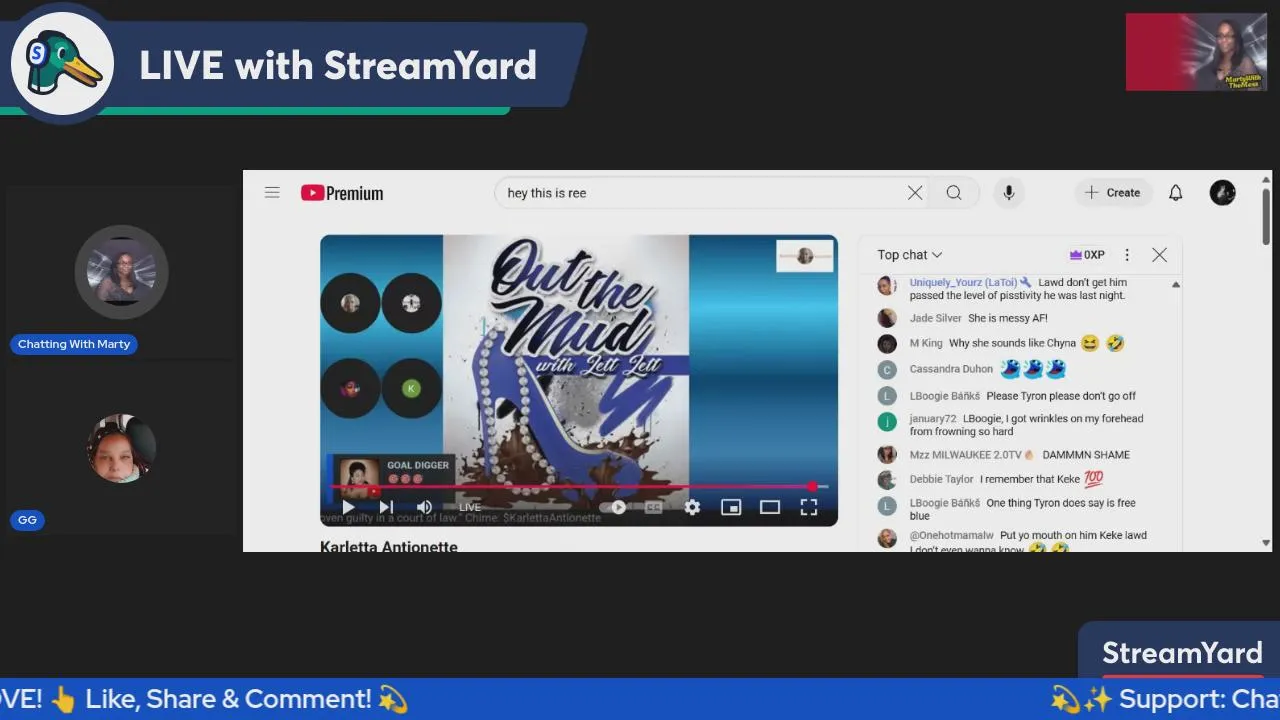Jump to LIVE in the player
1280x720 pixels.
pyautogui.click(x=470, y=507)
